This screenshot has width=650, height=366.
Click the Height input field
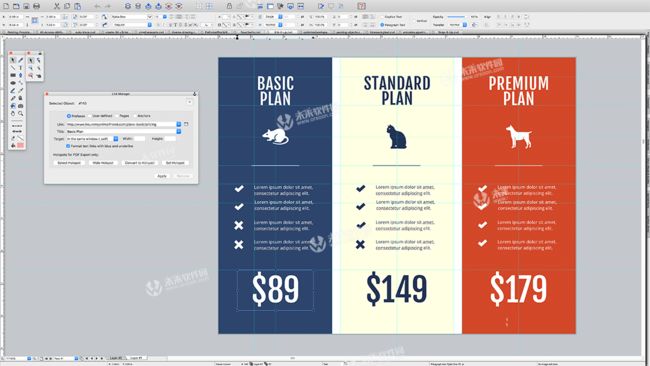pyautogui.click(x=170, y=139)
